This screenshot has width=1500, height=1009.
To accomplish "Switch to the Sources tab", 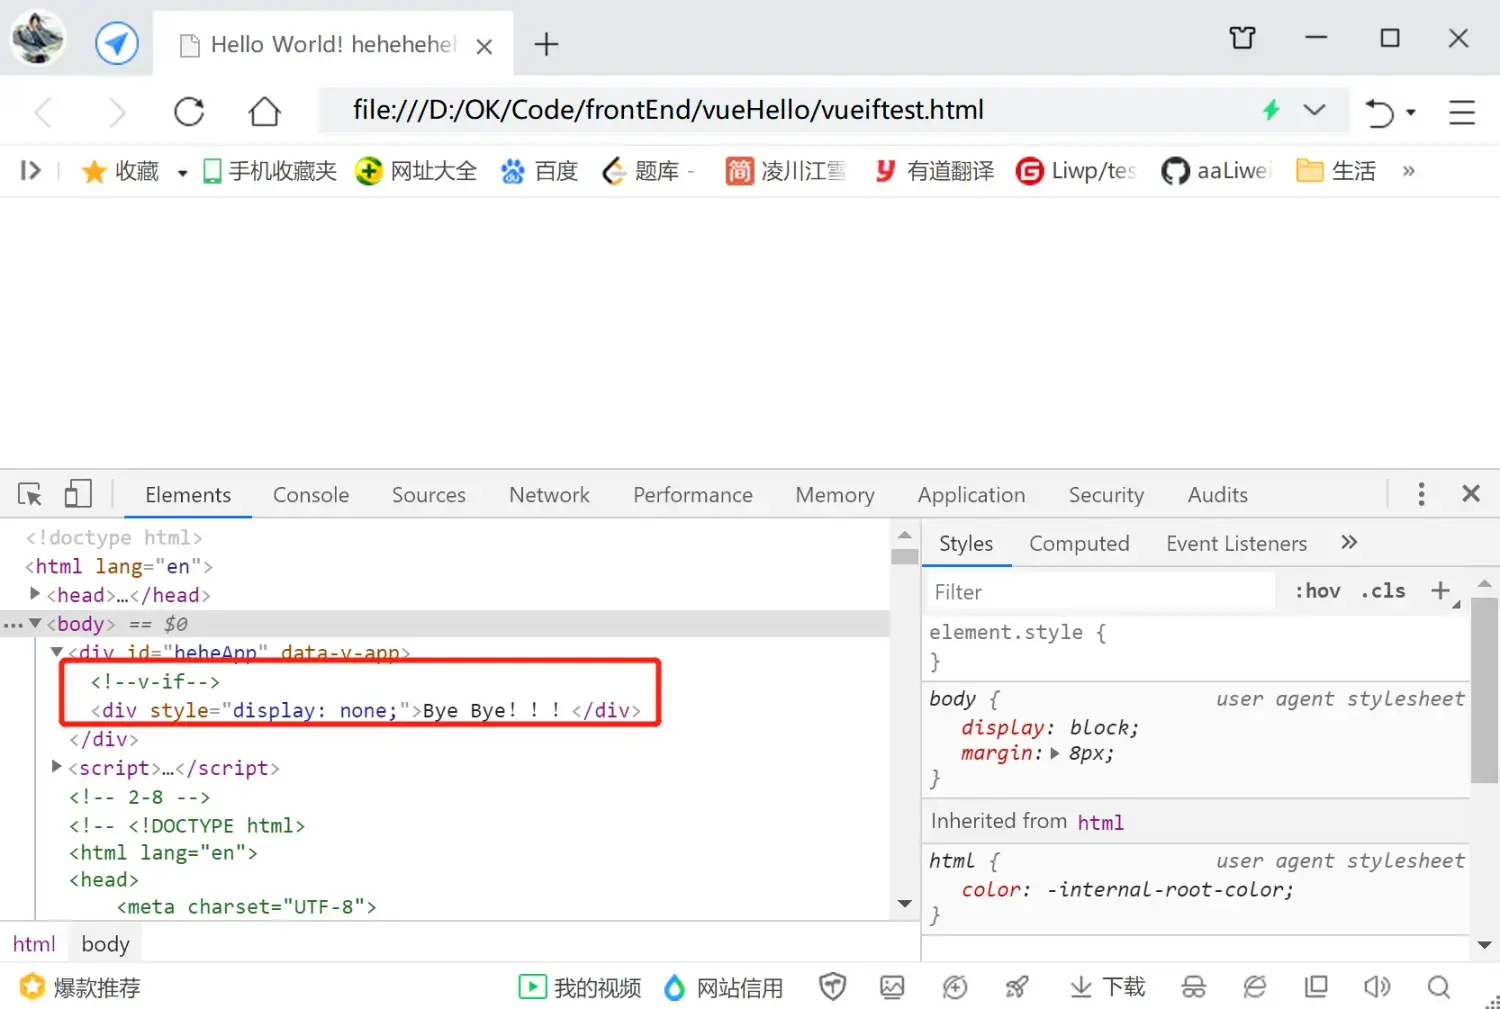I will click(x=429, y=495).
